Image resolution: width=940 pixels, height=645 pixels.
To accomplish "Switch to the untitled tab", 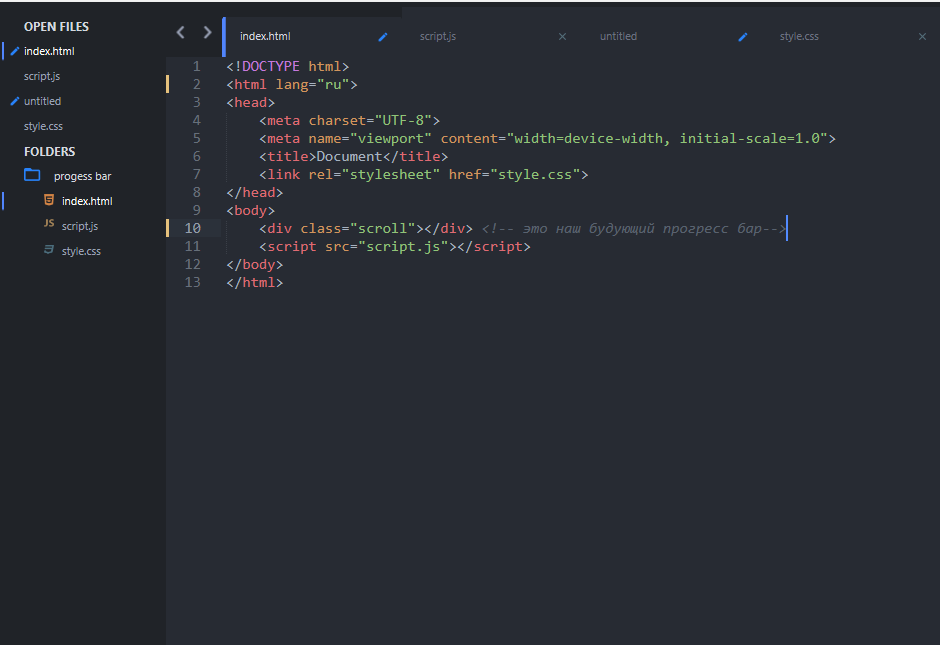I will point(618,37).
